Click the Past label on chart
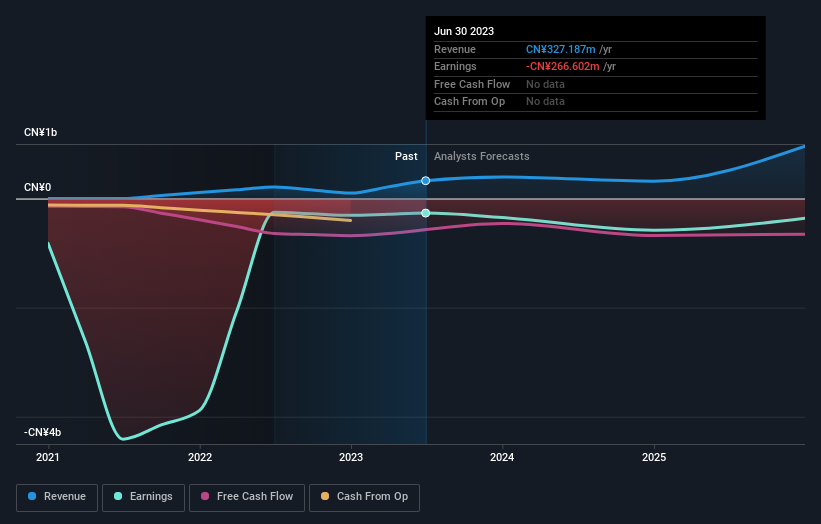This screenshot has width=821, height=524. [406, 157]
